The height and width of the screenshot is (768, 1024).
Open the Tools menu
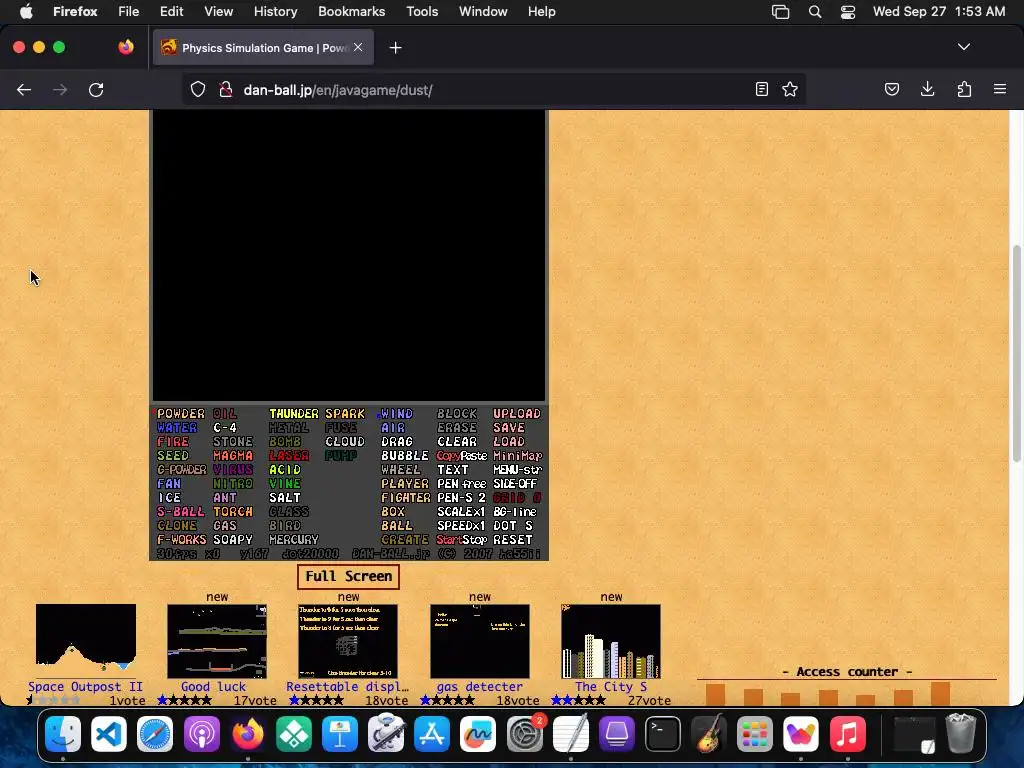pyautogui.click(x=422, y=12)
